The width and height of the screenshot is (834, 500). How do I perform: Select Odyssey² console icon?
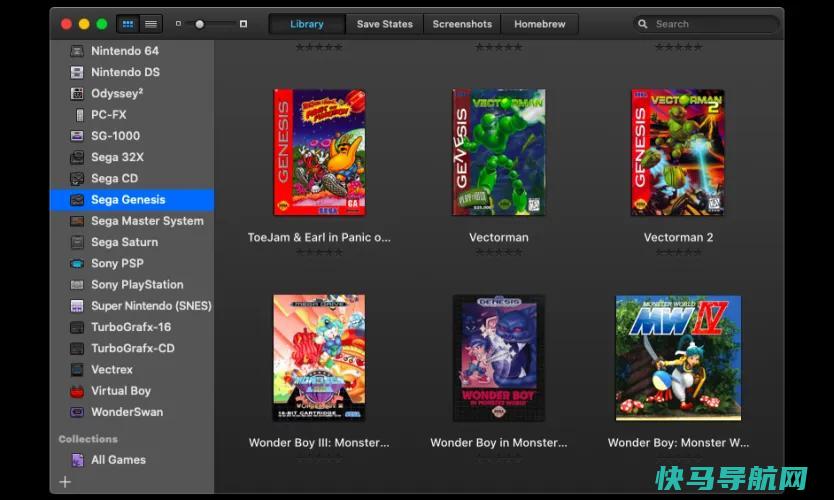coord(77,94)
